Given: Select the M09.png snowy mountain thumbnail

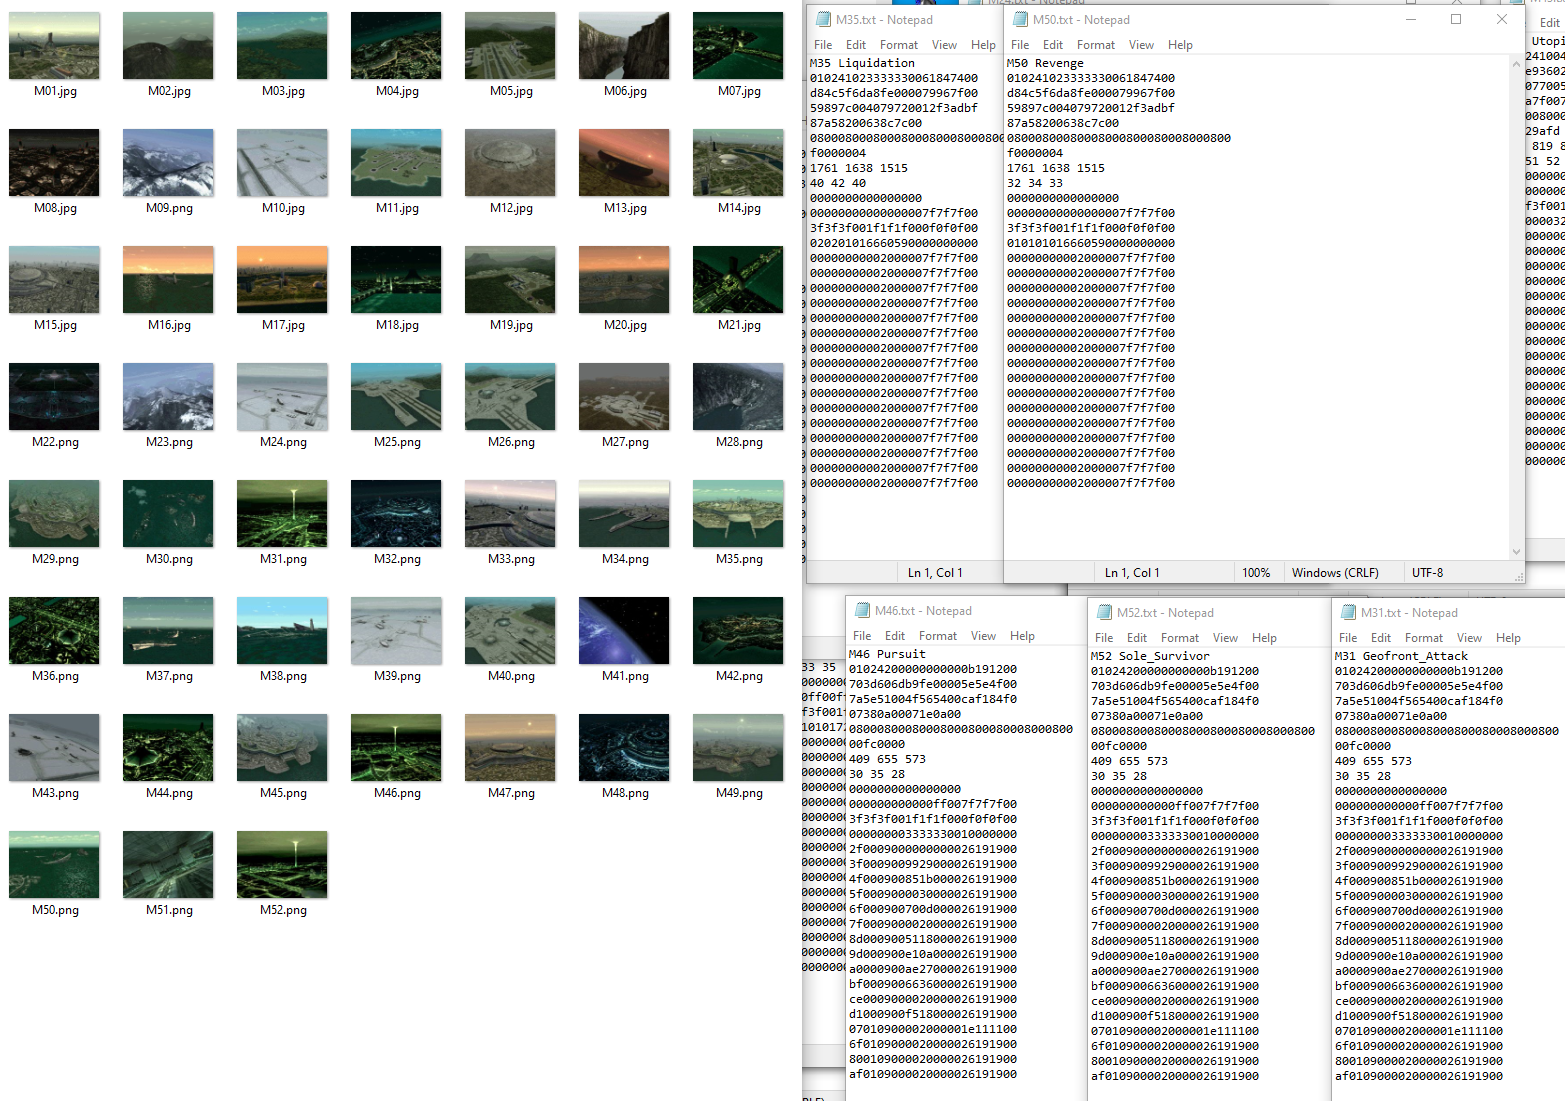Looking at the screenshot, I should 168,162.
